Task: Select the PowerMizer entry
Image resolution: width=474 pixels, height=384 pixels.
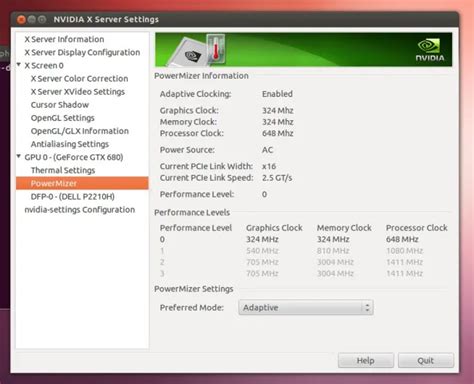Action: pos(82,183)
